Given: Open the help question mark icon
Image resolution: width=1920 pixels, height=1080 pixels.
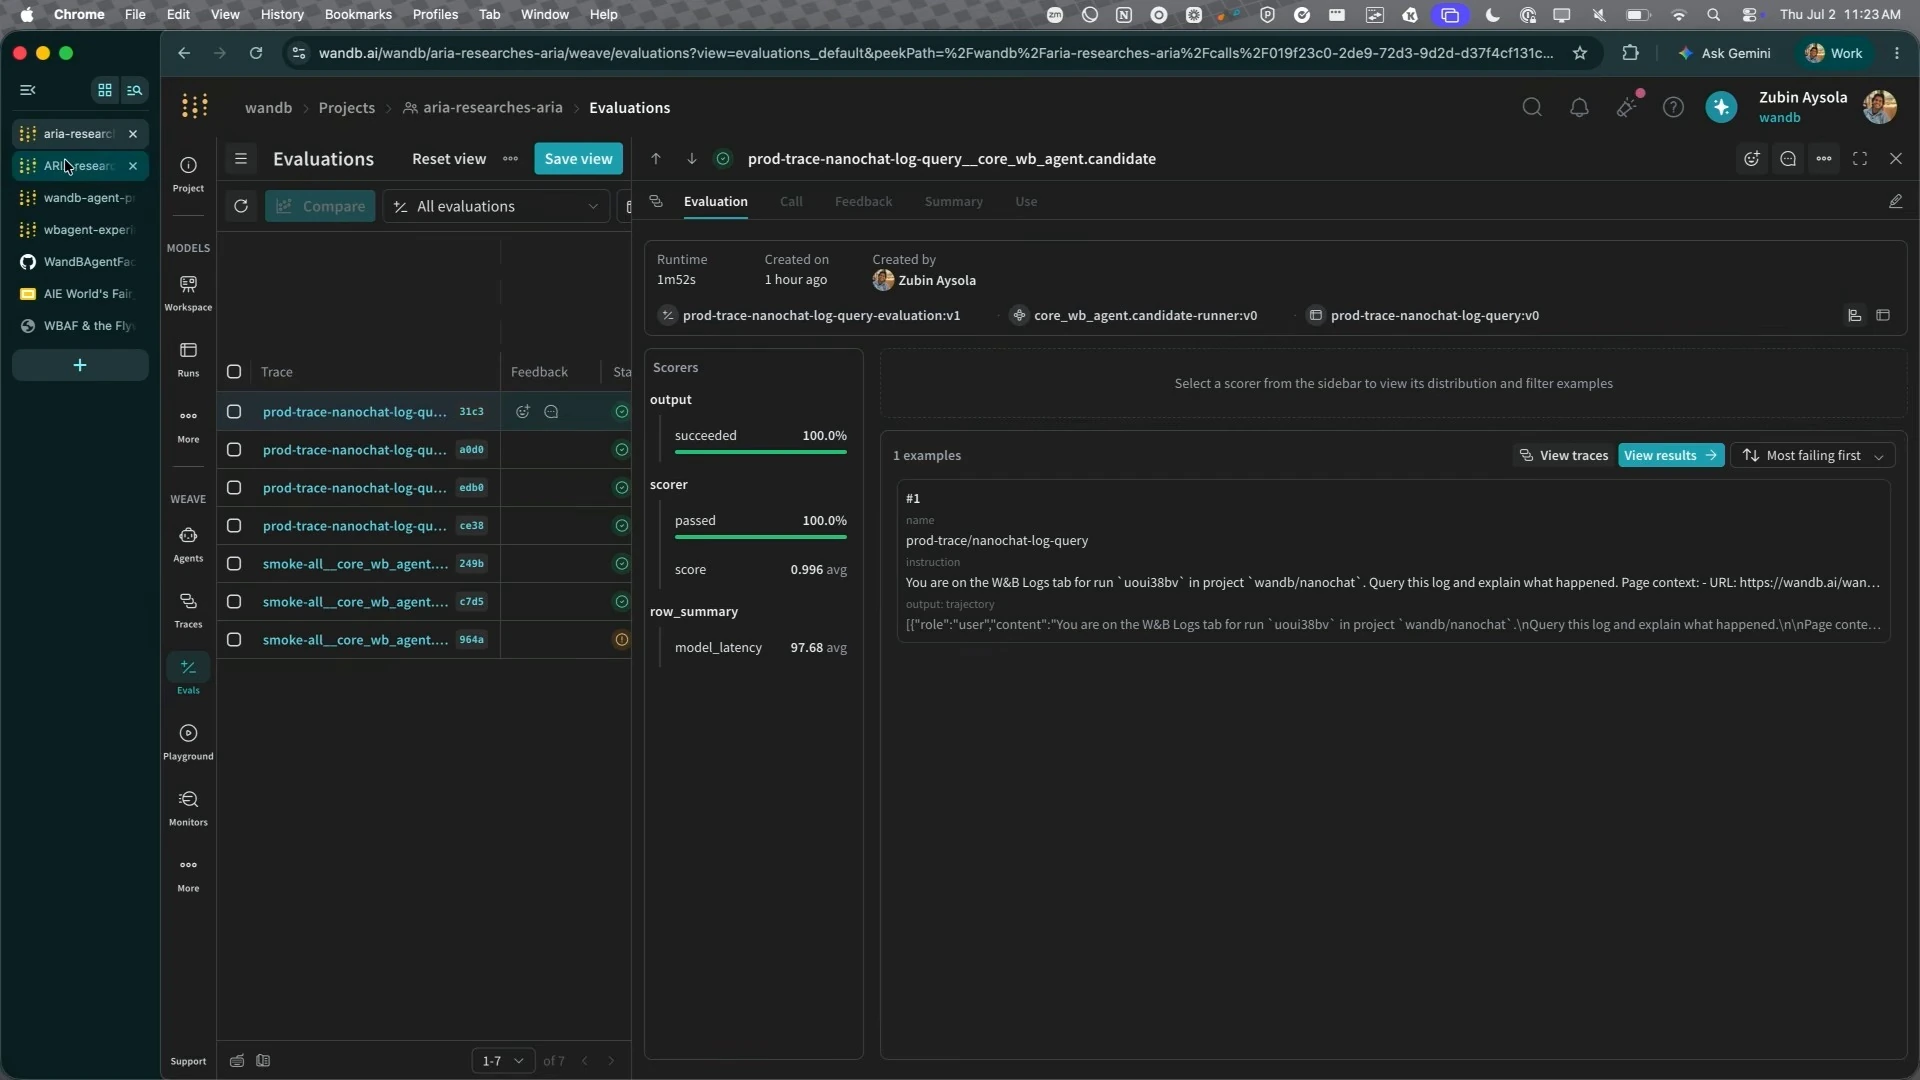Looking at the screenshot, I should point(1673,107).
